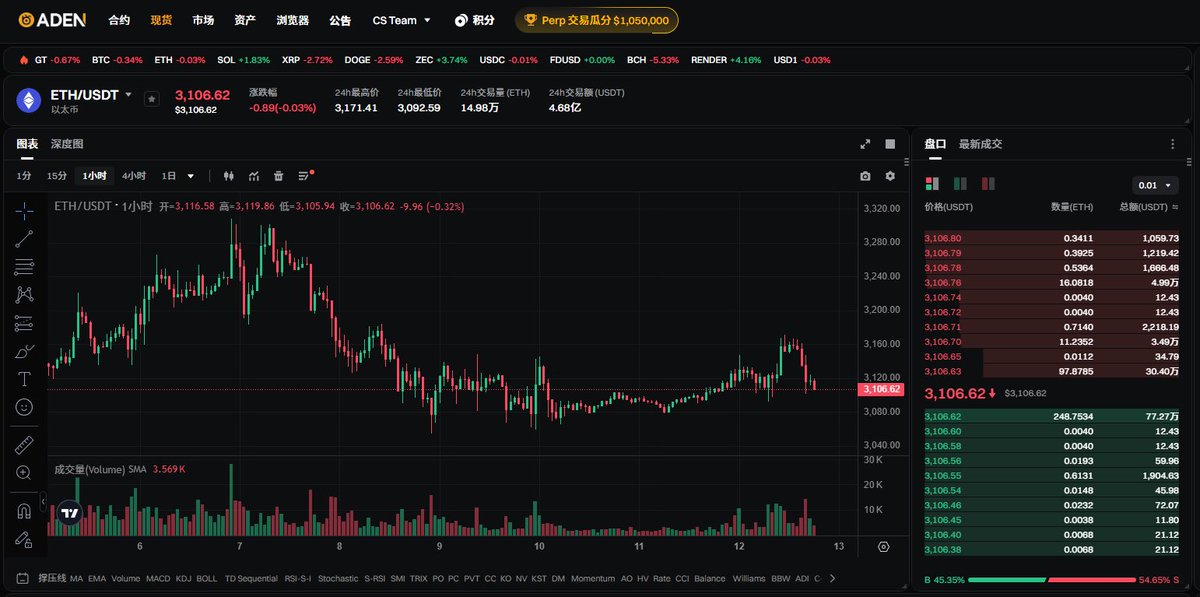Select the text annotation tool
This screenshot has height=597, width=1200.
(24, 379)
